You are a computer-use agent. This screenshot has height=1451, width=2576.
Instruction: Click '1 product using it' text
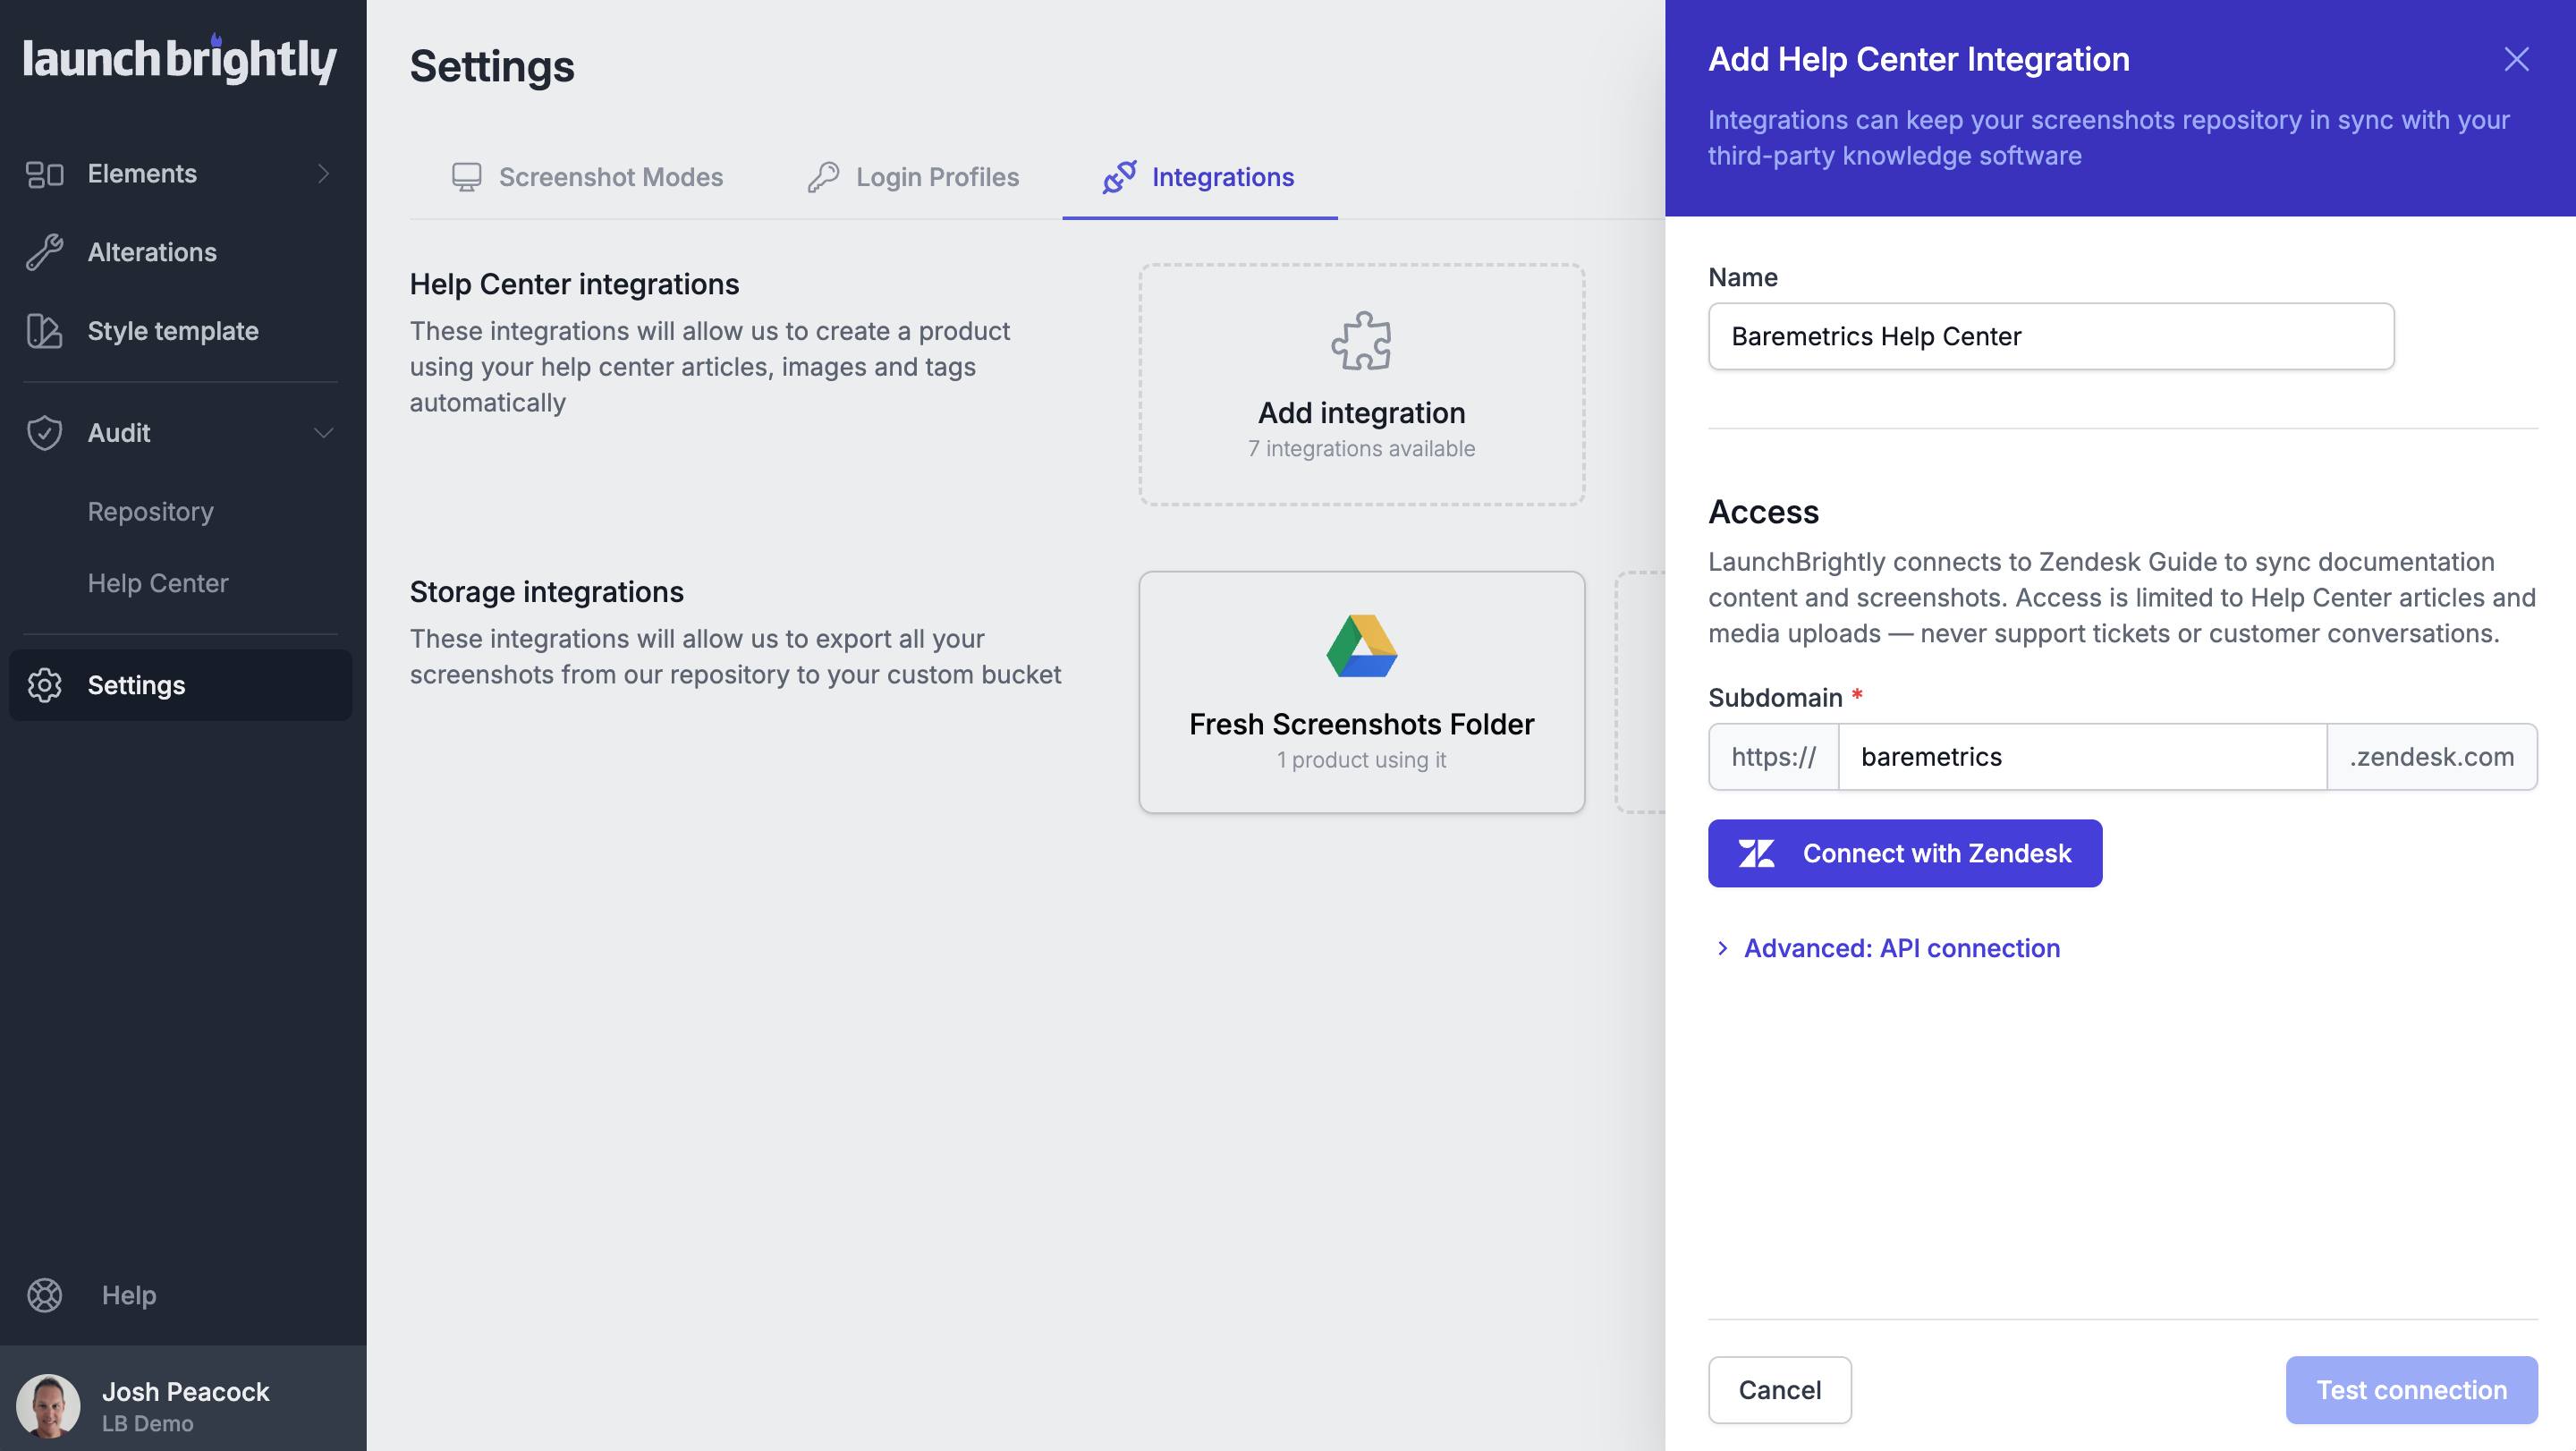[1361, 760]
